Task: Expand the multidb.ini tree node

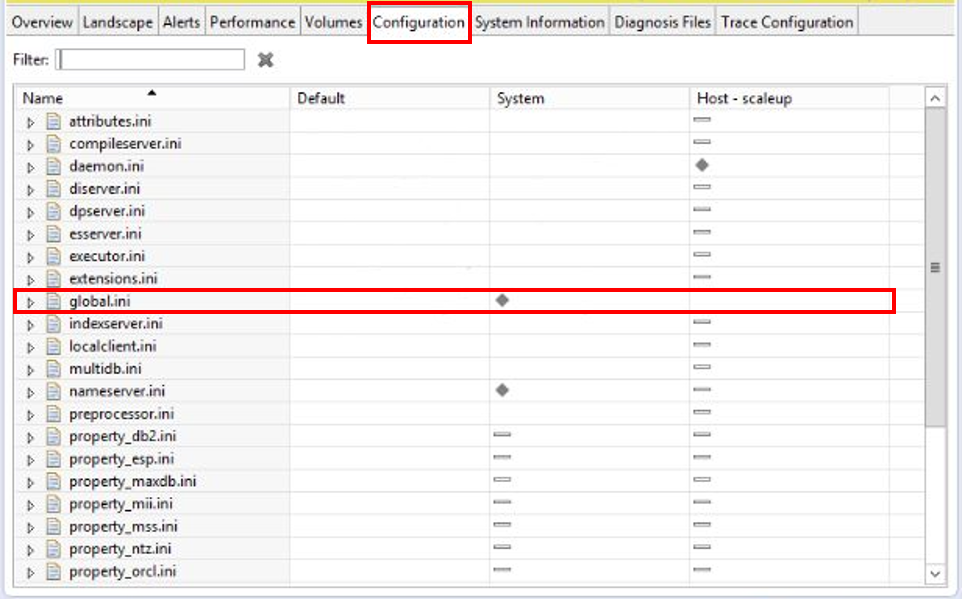Action: point(31,369)
